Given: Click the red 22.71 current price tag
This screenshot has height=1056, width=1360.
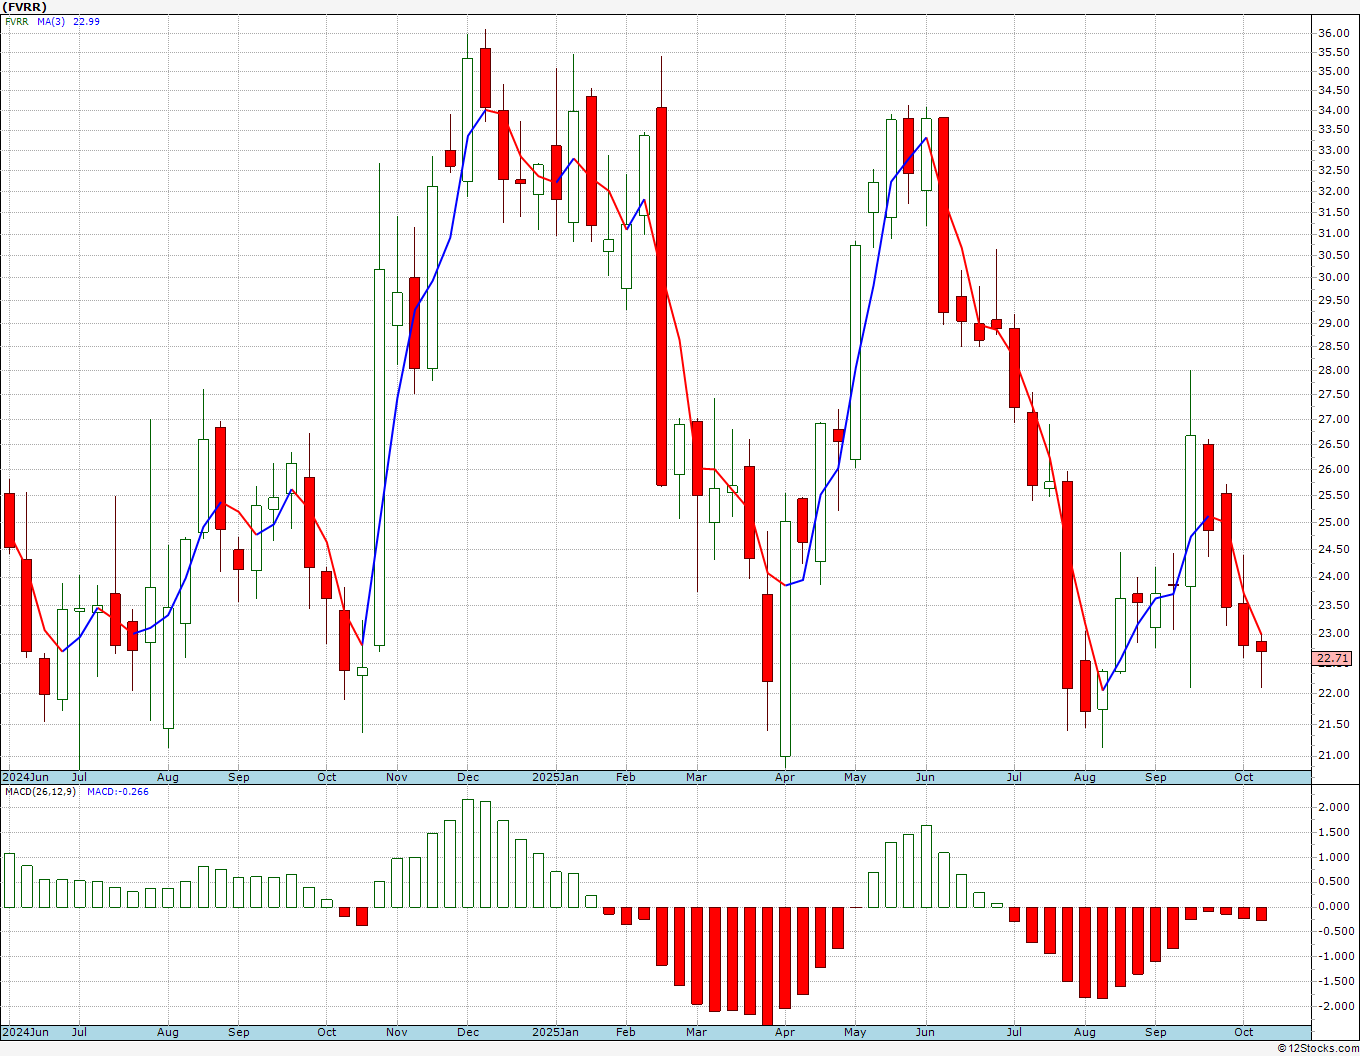Looking at the screenshot, I should coord(1332,658).
